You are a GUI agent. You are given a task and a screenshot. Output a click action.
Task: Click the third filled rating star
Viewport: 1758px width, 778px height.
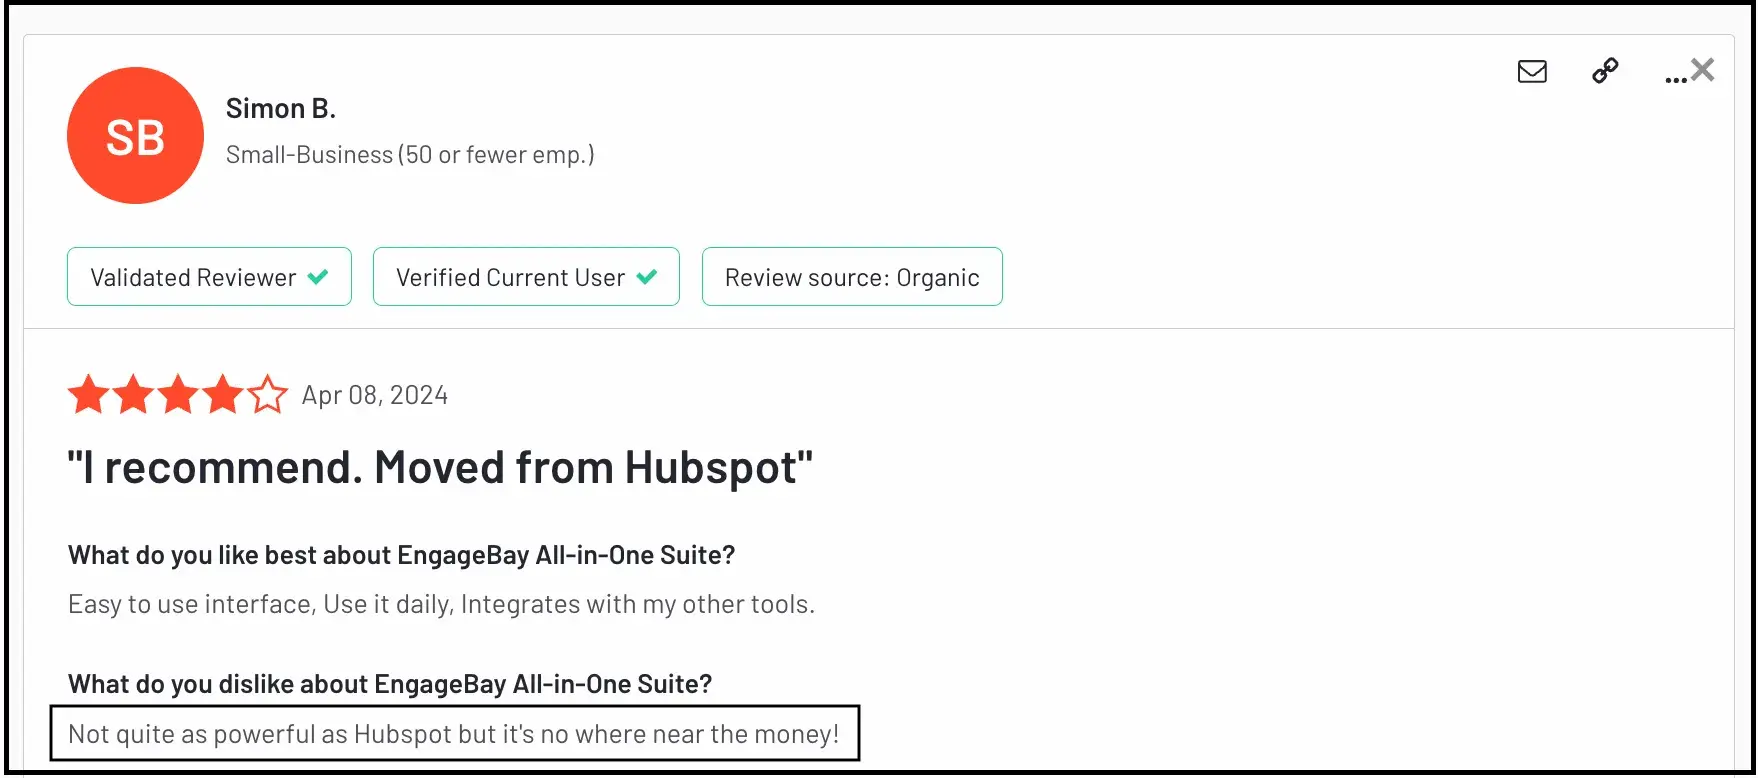click(x=178, y=395)
